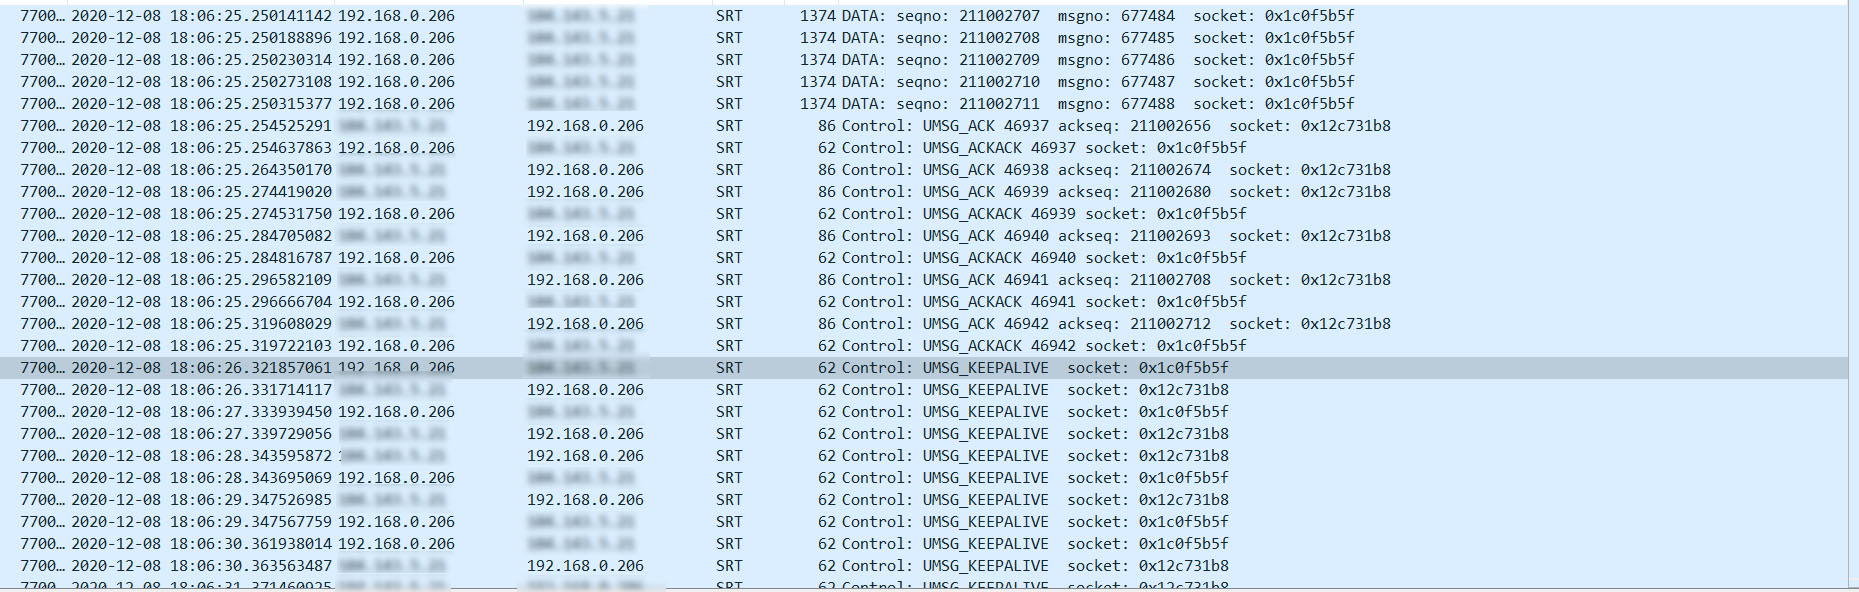Select the UMSG_ACKACK 46937 control packet
The width and height of the screenshot is (1859, 592).
pos(900,147)
